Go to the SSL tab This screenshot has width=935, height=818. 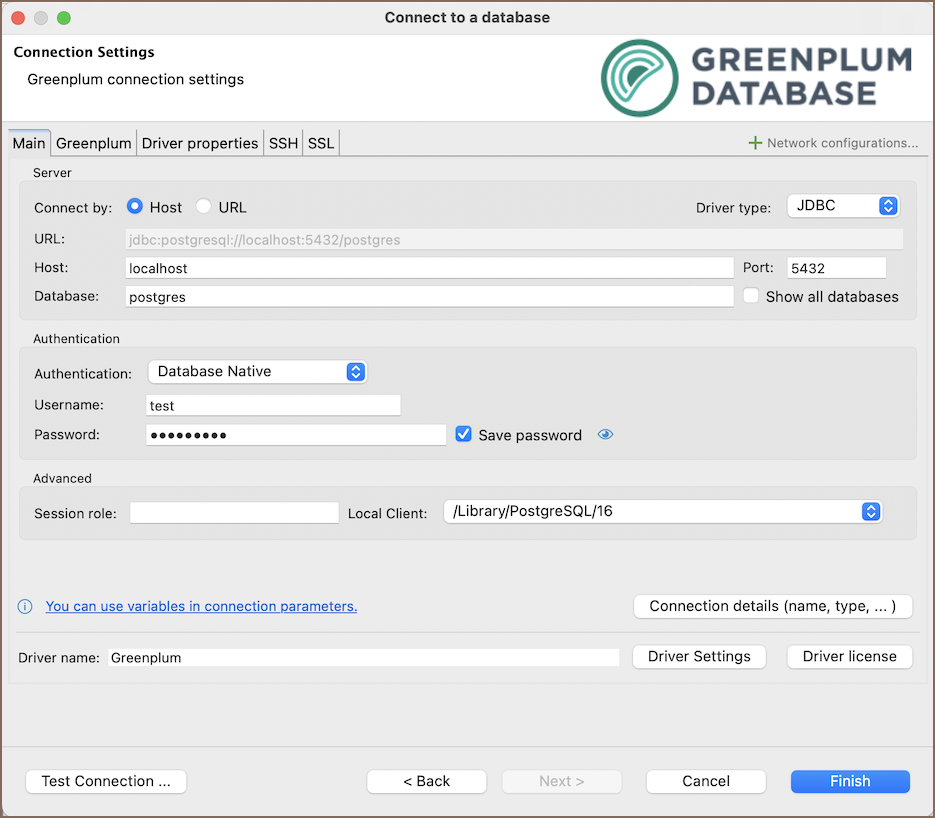pos(321,143)
